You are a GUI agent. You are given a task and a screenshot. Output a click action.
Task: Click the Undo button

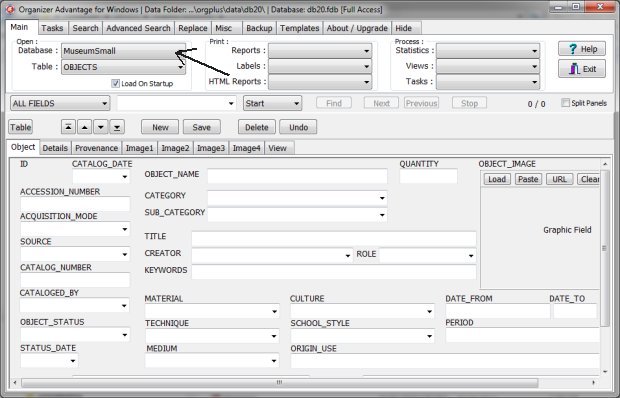point(298,127)
